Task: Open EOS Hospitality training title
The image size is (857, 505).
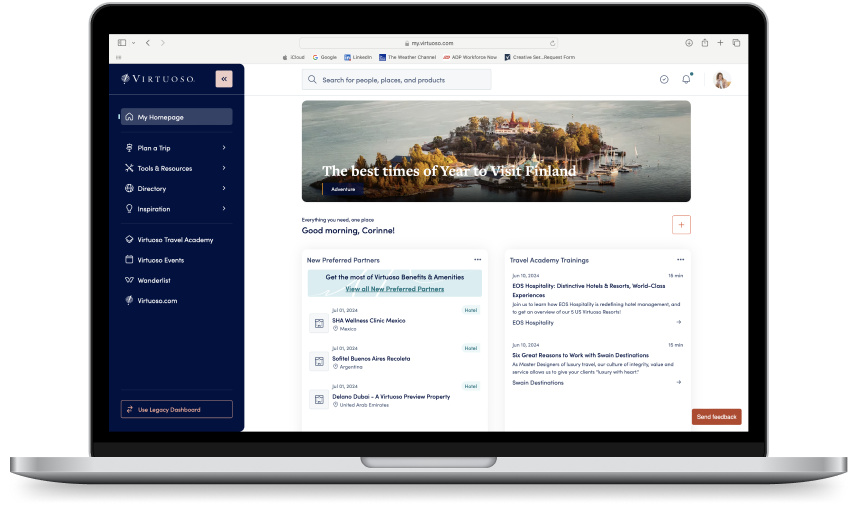Action: pyautogui.click(x=589, y=290)
